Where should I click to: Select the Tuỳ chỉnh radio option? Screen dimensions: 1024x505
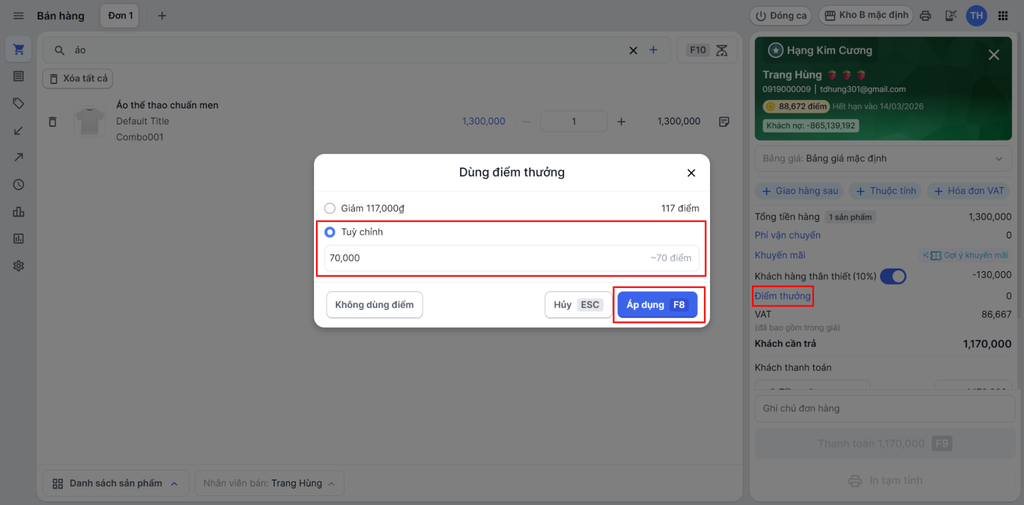pyautogui.click(x=330, y=232)
